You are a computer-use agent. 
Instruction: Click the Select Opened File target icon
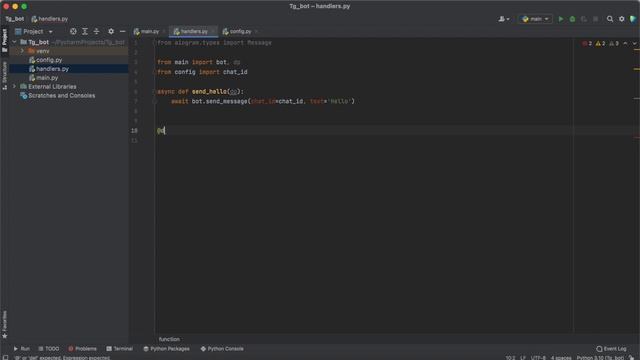tap(73, 31)
